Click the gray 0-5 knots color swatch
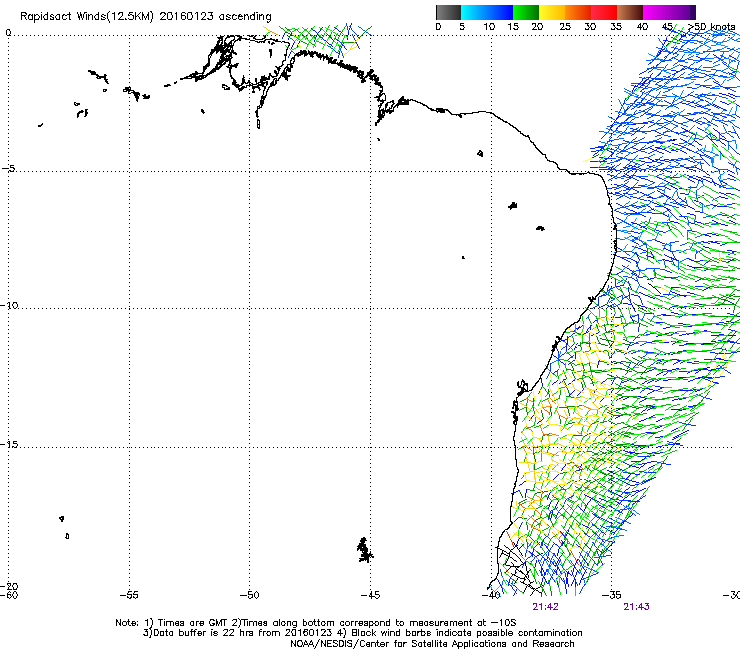This screenshot has height=650, width=740. pyautogui.click(x=448, y=12)
